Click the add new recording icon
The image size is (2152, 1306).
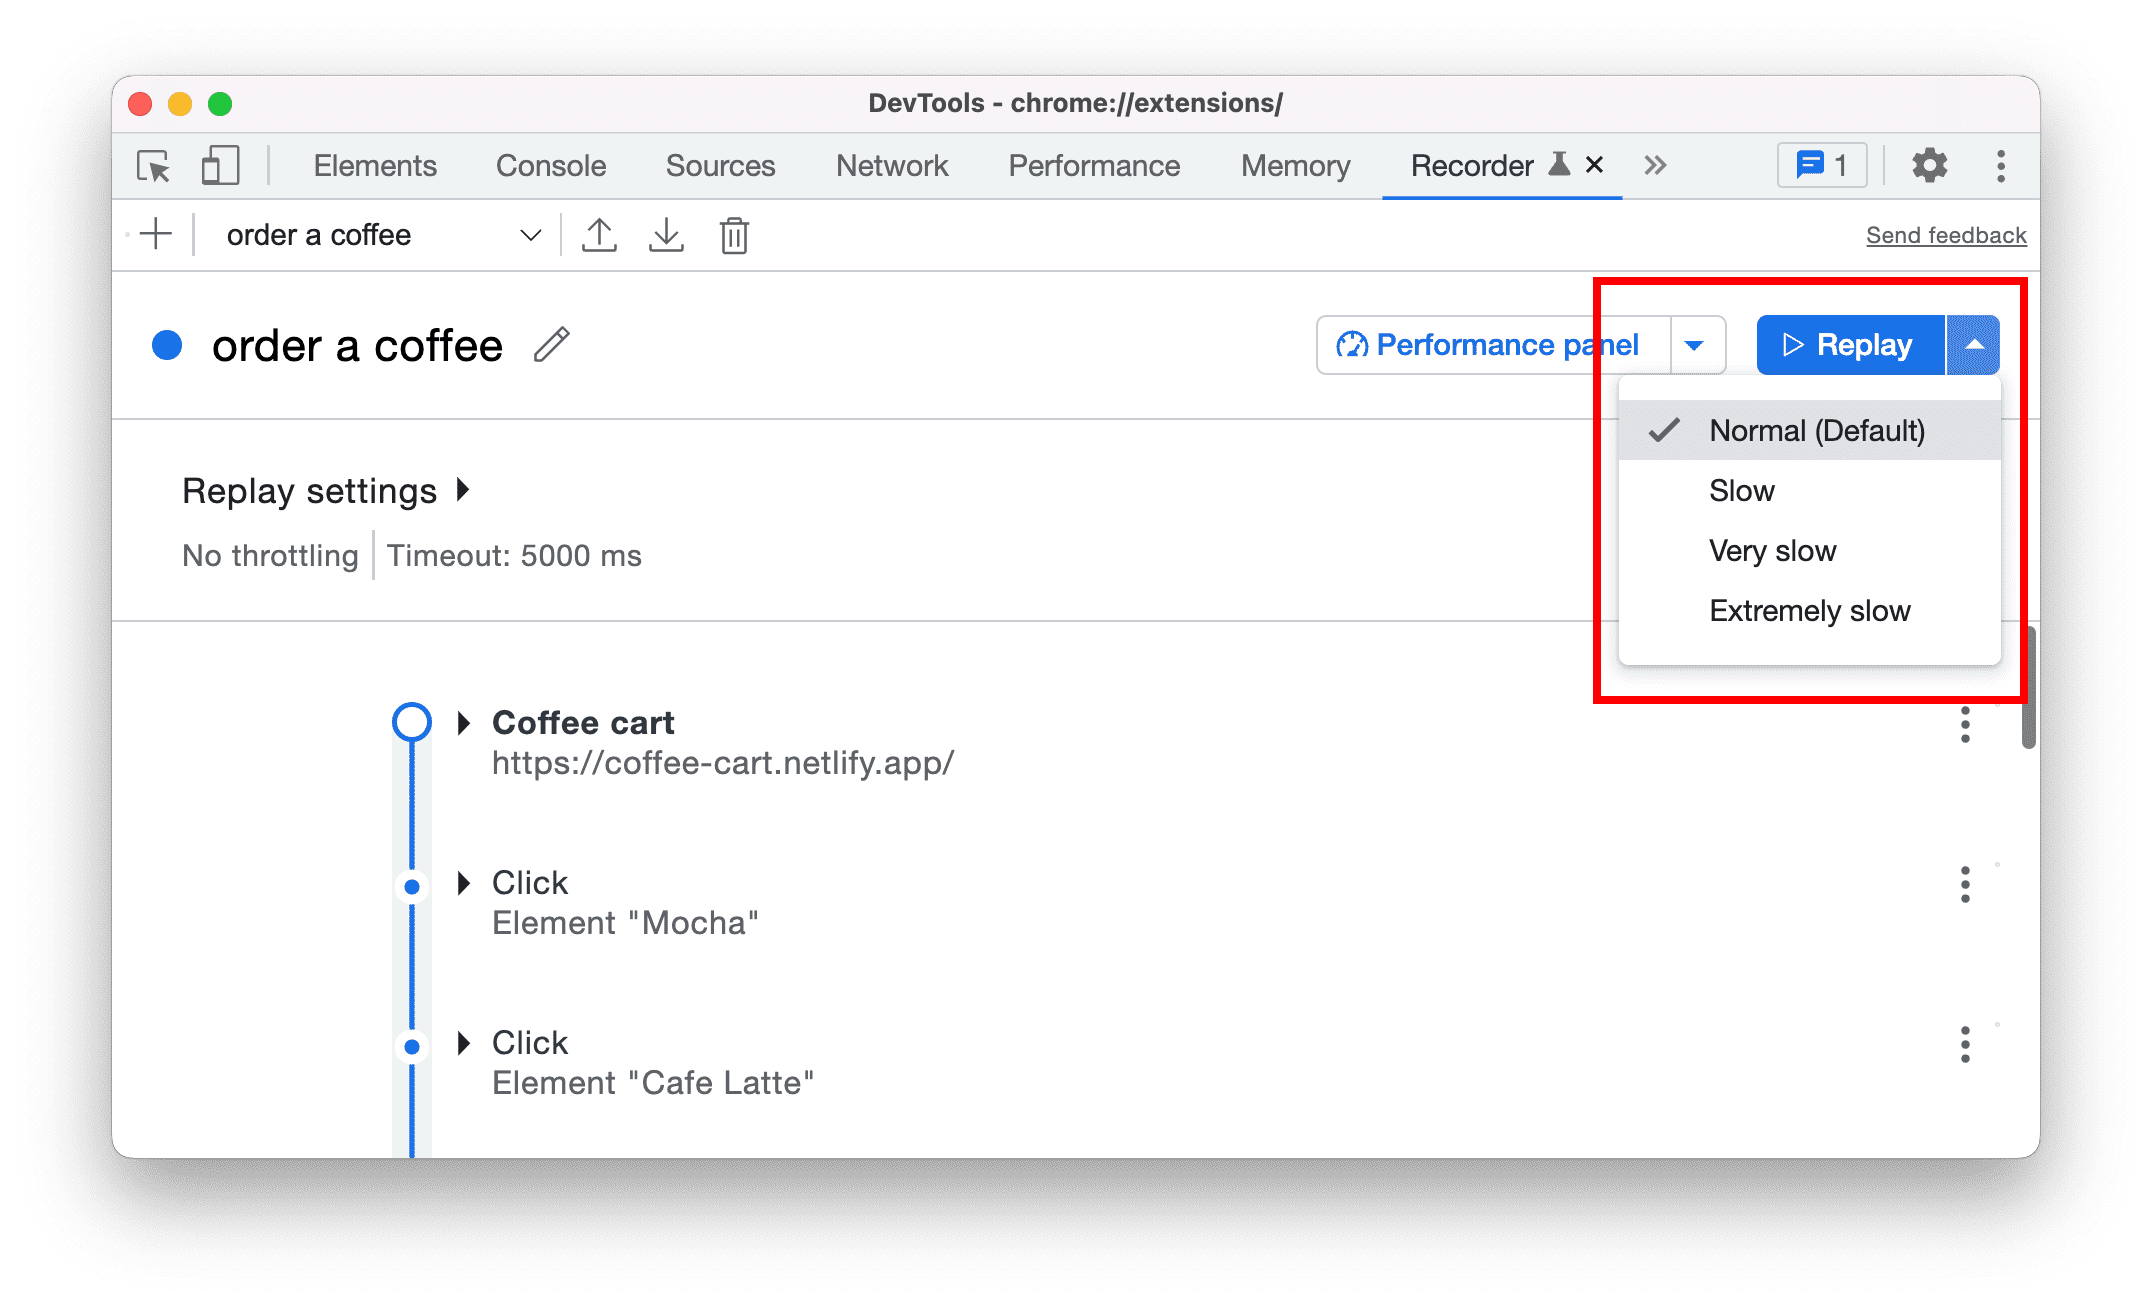pos(155,237)
